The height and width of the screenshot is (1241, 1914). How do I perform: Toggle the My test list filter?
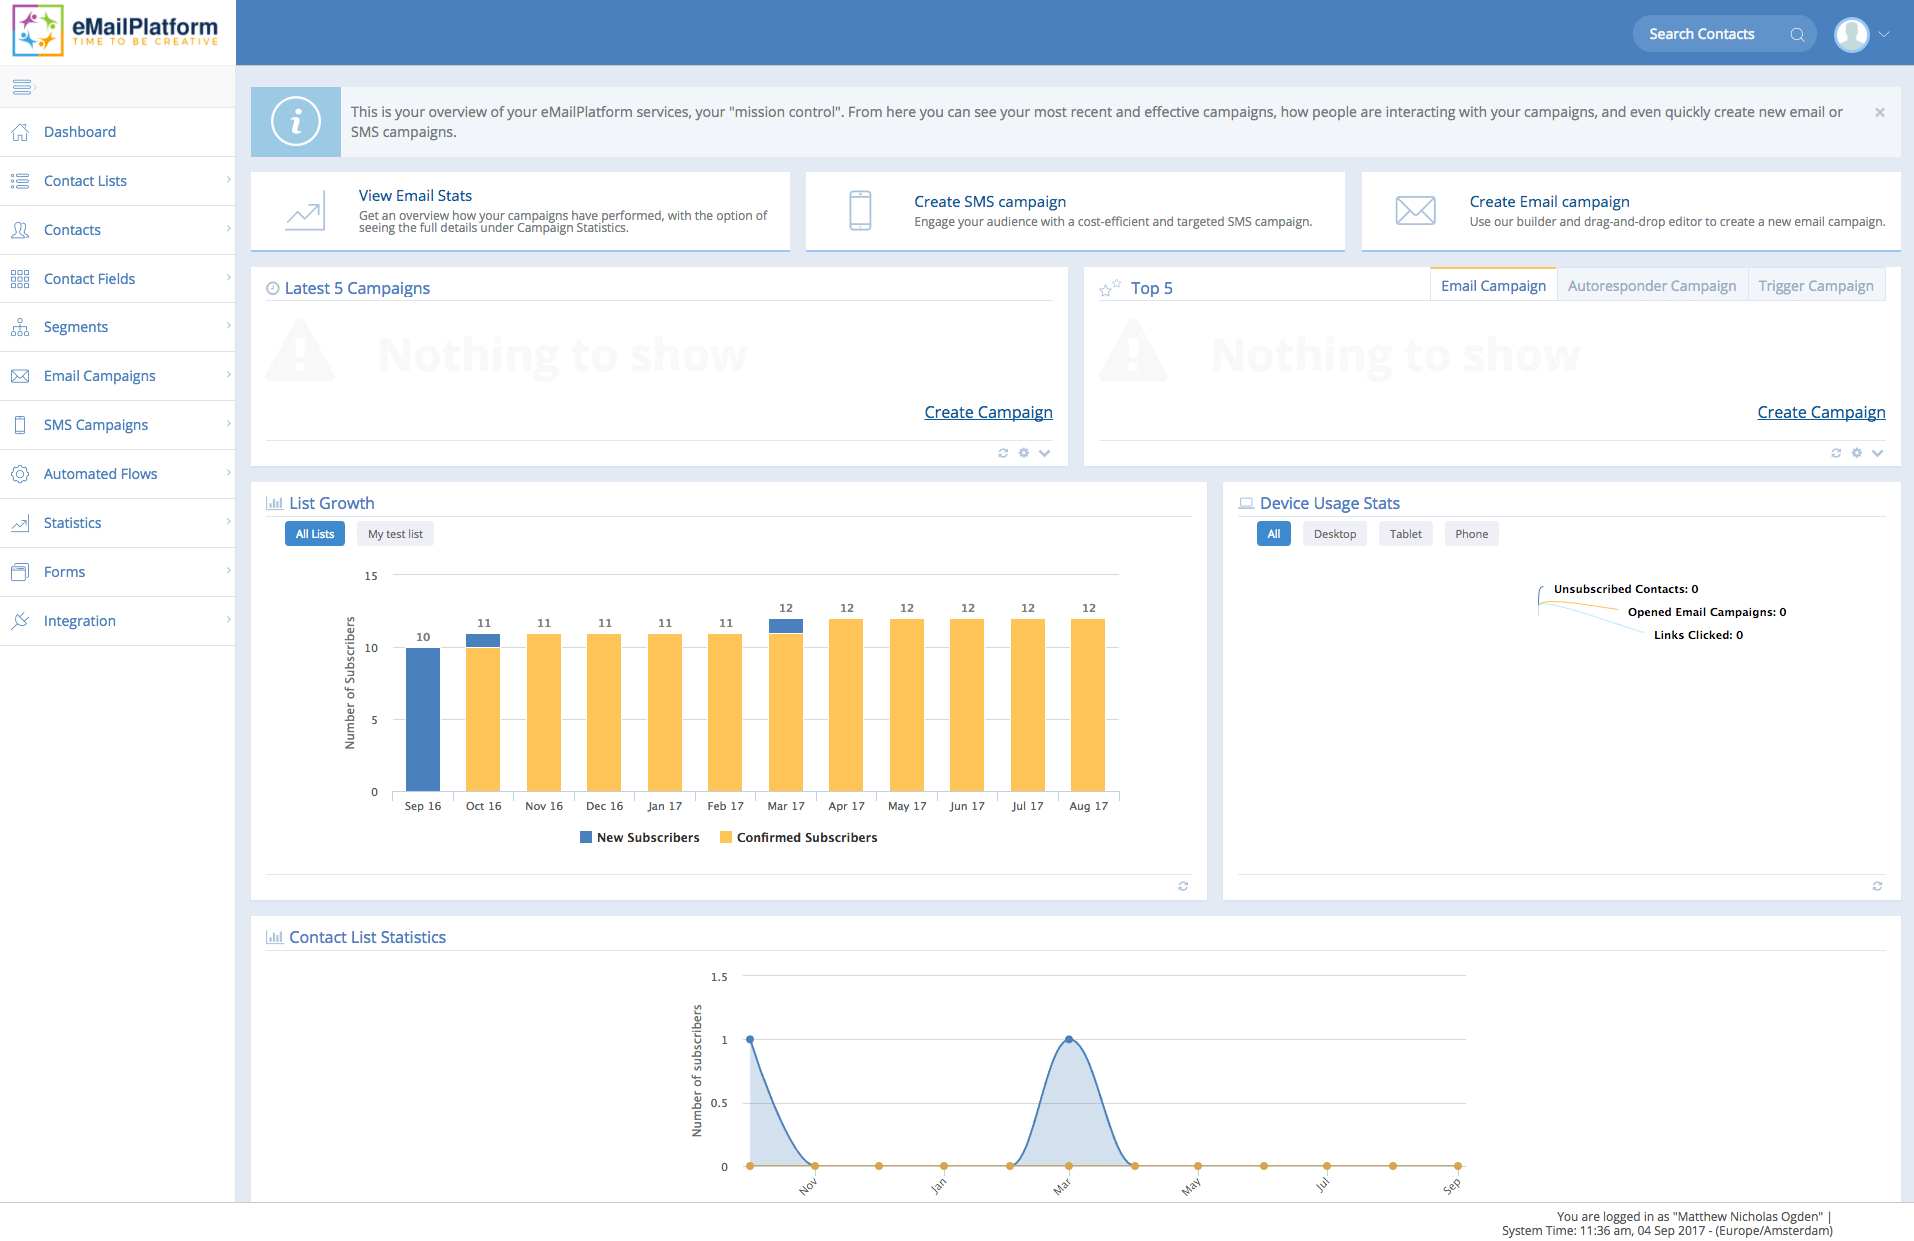394,533
